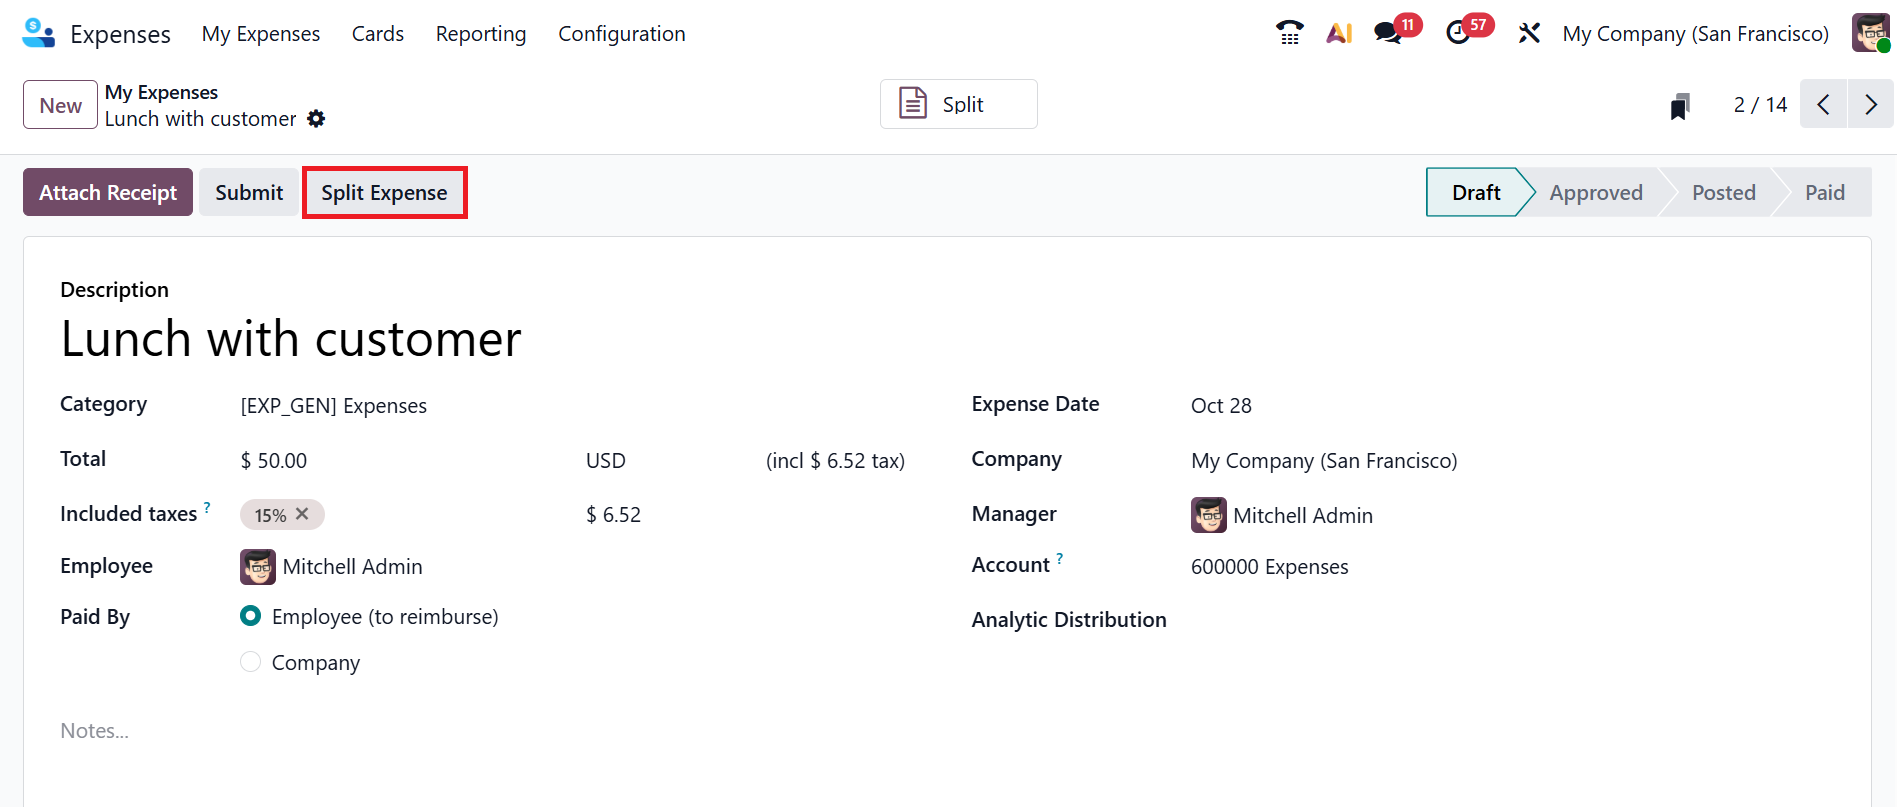Open the activities clock icon
This screenshot has width=1897, height=807.
click(x=1458, y=33)
